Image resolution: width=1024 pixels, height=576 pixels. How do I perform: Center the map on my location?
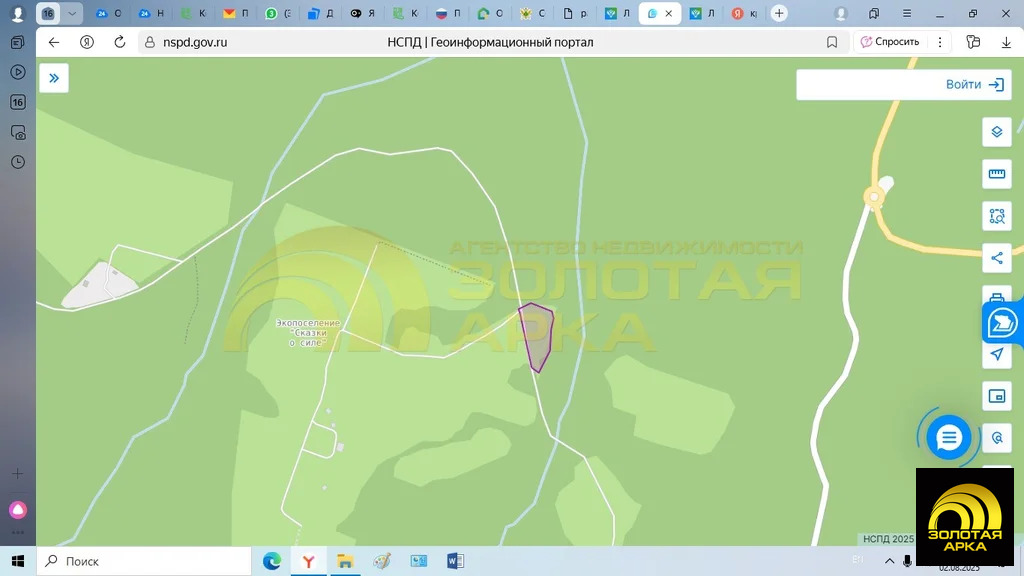[996, 354]
